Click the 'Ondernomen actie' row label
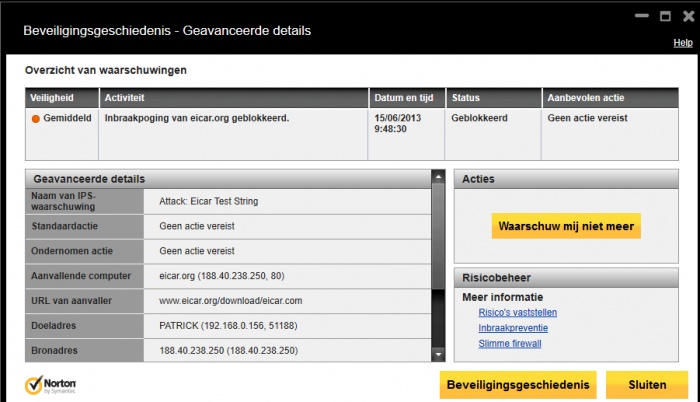This screenshot has width=700, height=402. pyautogui.click(x=72, y=251)
